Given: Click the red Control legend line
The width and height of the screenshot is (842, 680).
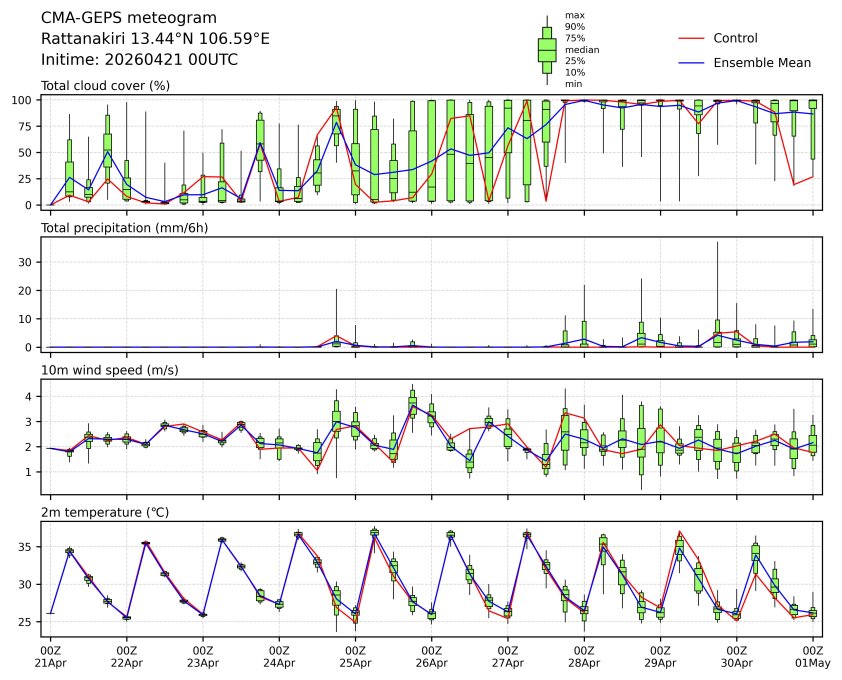Looking at the screenshot, I should 693,38.
